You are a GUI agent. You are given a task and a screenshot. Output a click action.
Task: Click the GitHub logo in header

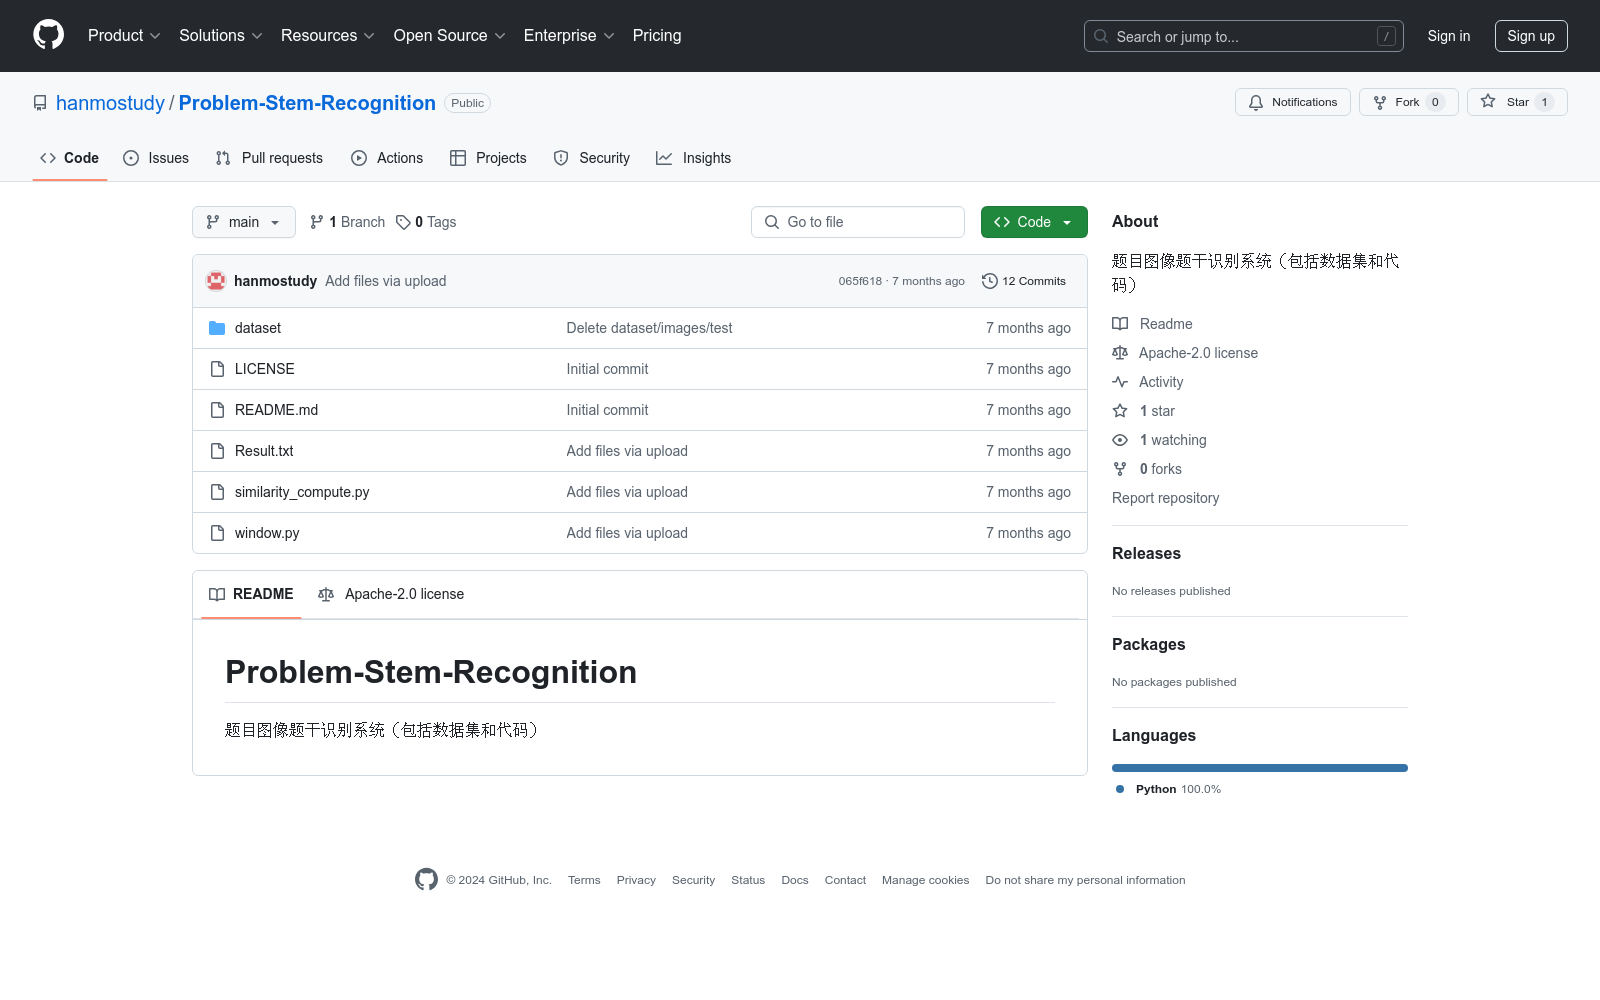(x=48, y=35)
